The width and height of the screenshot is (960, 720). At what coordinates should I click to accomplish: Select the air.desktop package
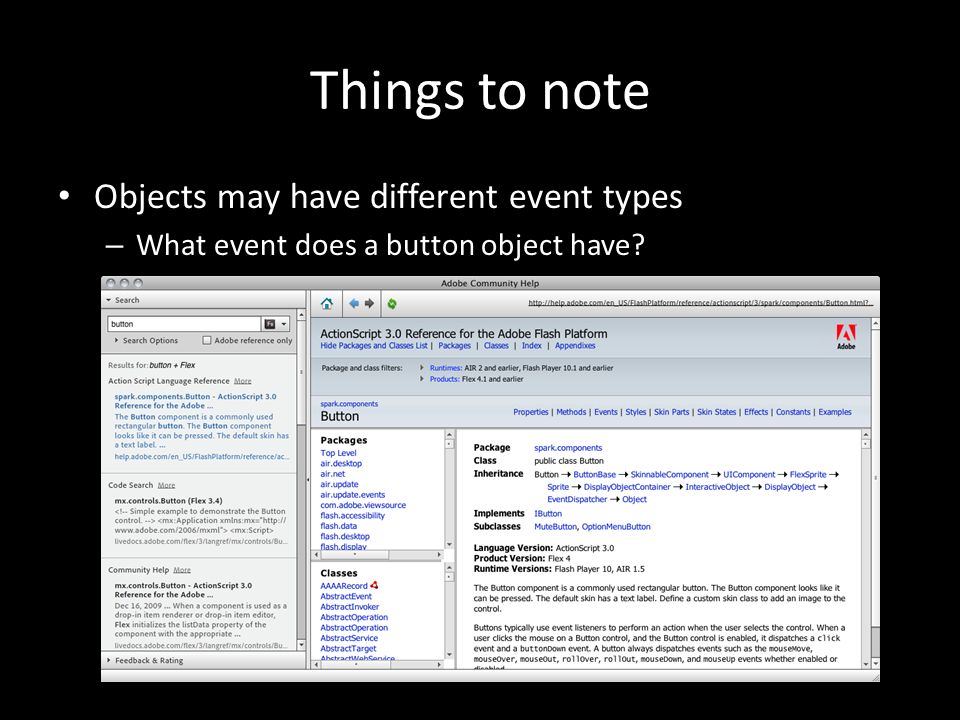341,463
